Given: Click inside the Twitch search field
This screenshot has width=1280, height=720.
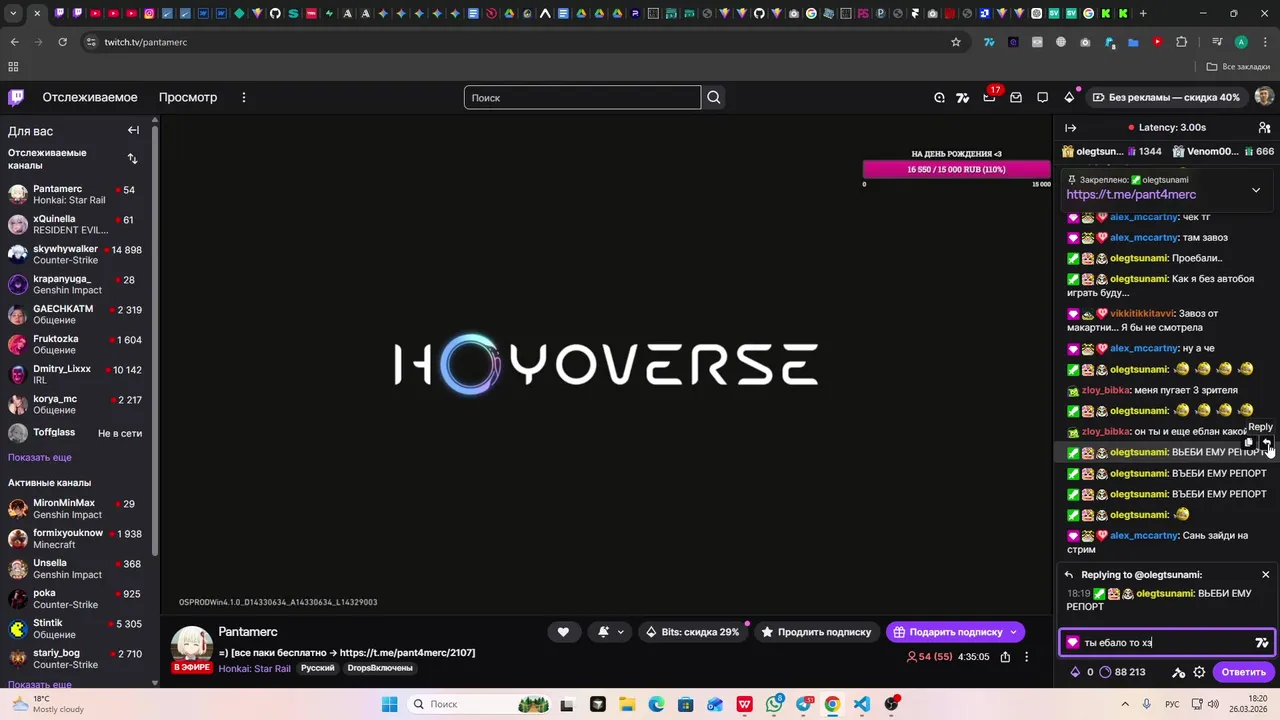Looking at the screenshot, I should tap(582, 97).
